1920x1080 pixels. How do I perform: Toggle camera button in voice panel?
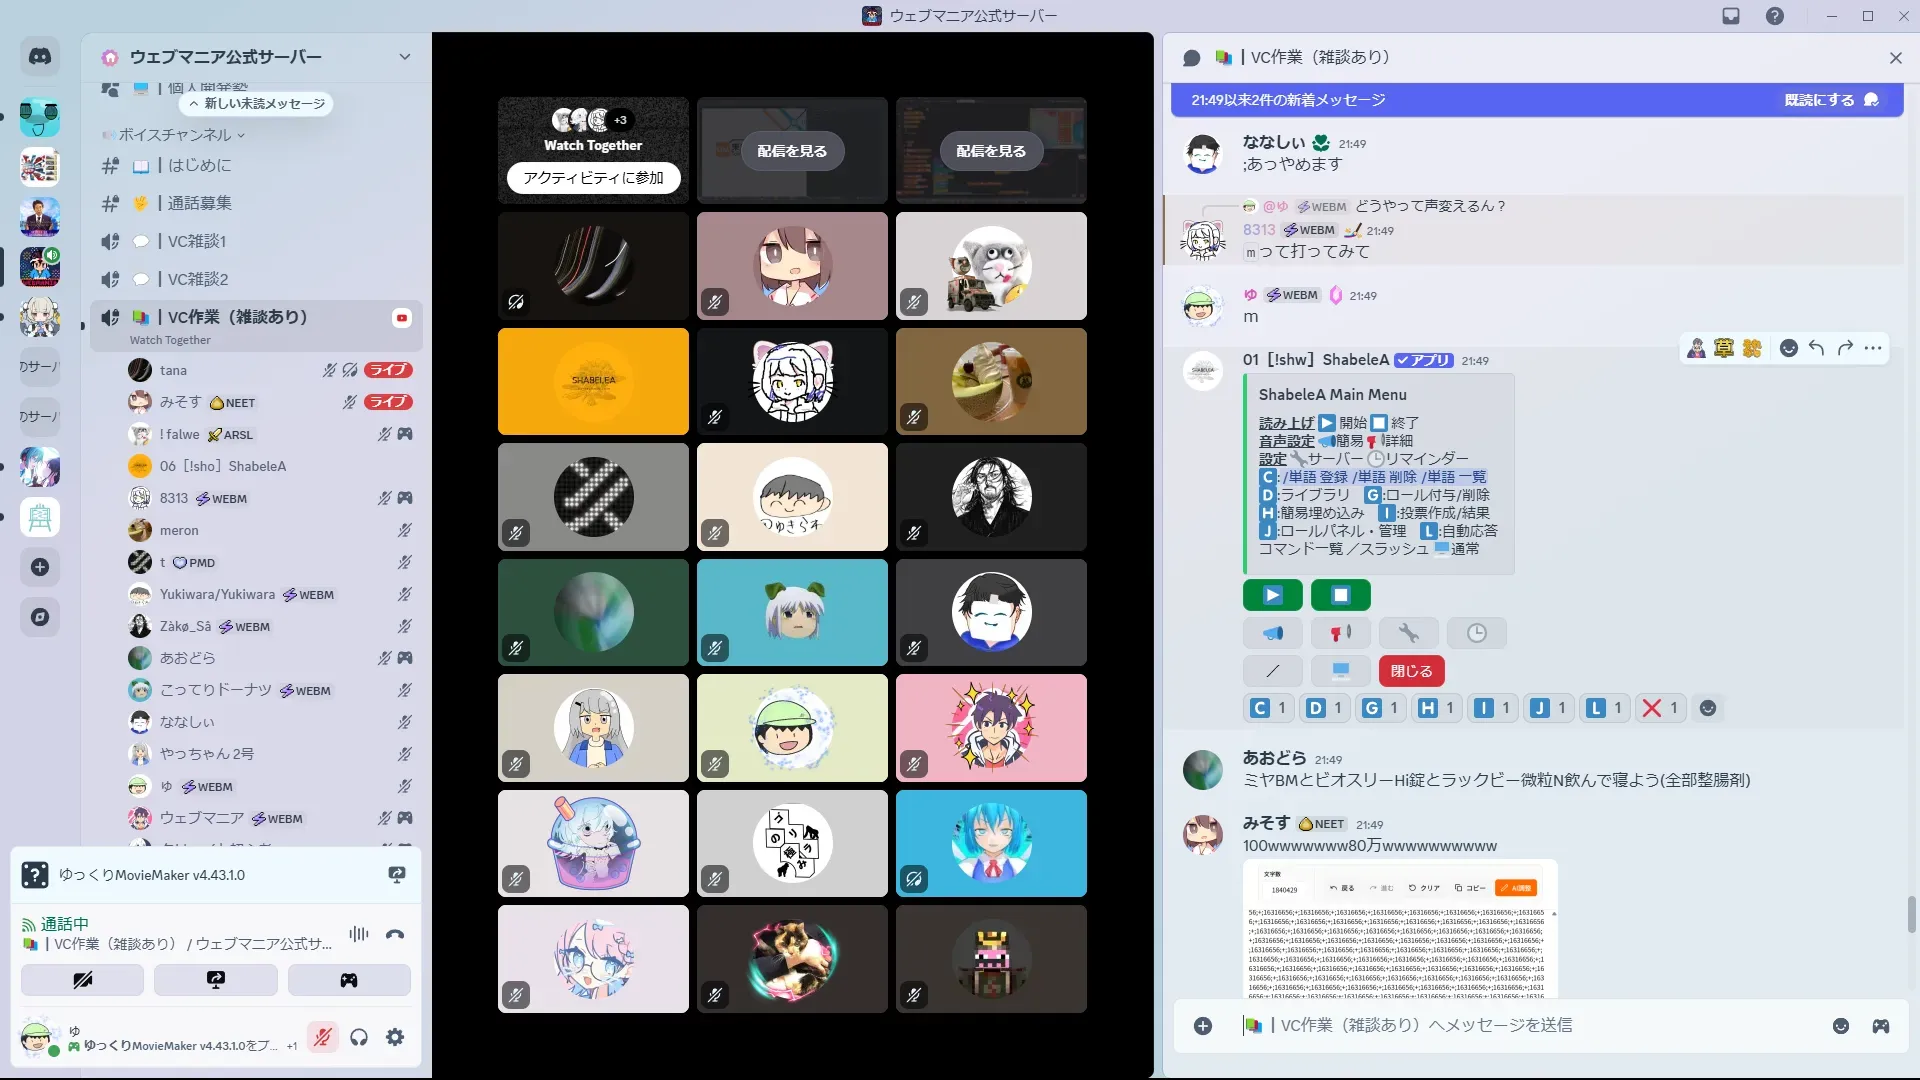[82, 980]
